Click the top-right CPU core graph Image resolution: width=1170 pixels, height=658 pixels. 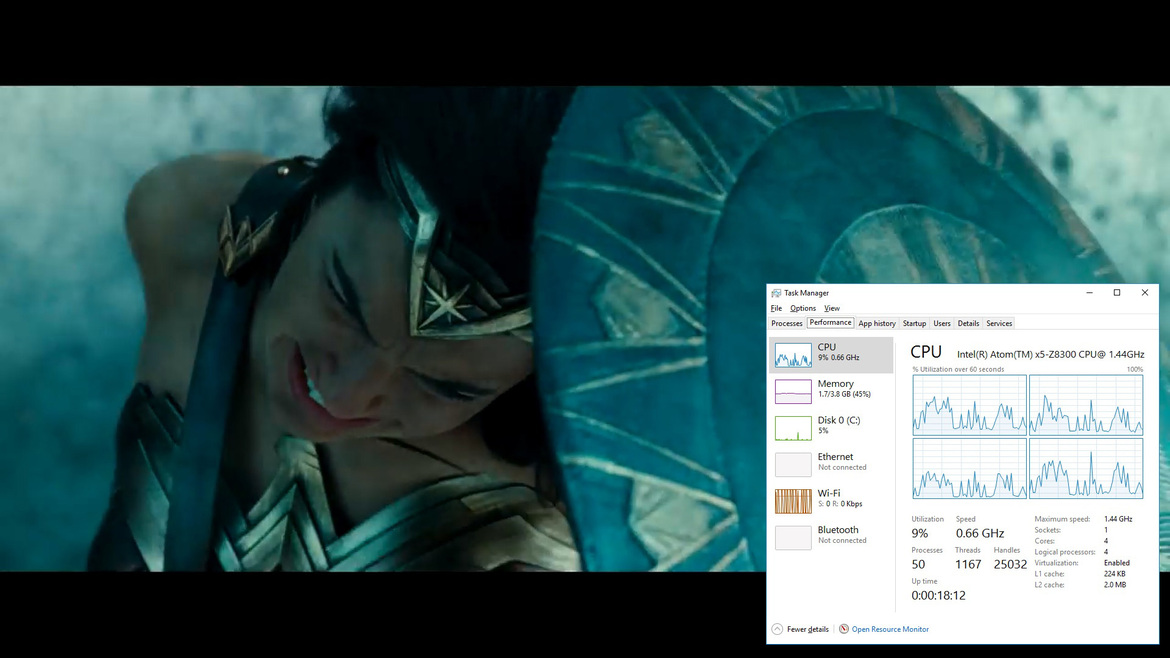(x=1086, y=405)
